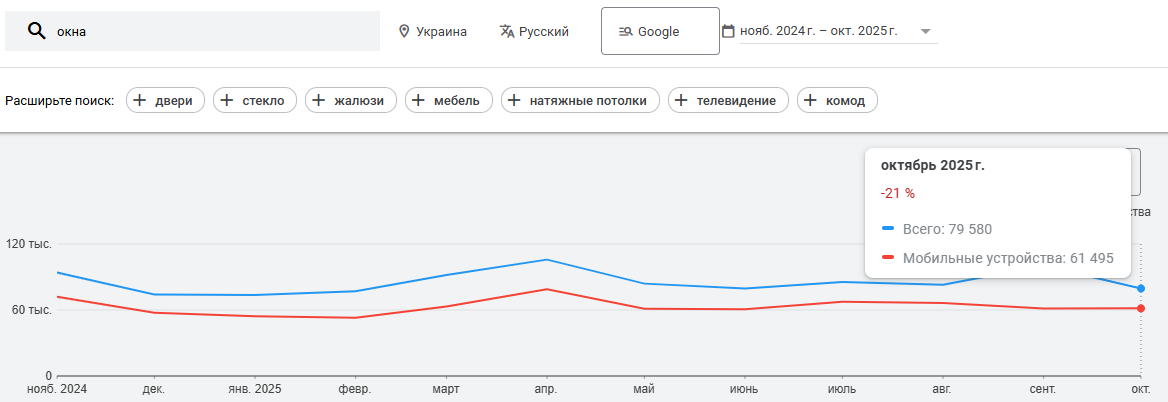Open the date range dropdown arrow
Image resolution: width=1168 pixels, height=402 pixels.
pos(926,31)
